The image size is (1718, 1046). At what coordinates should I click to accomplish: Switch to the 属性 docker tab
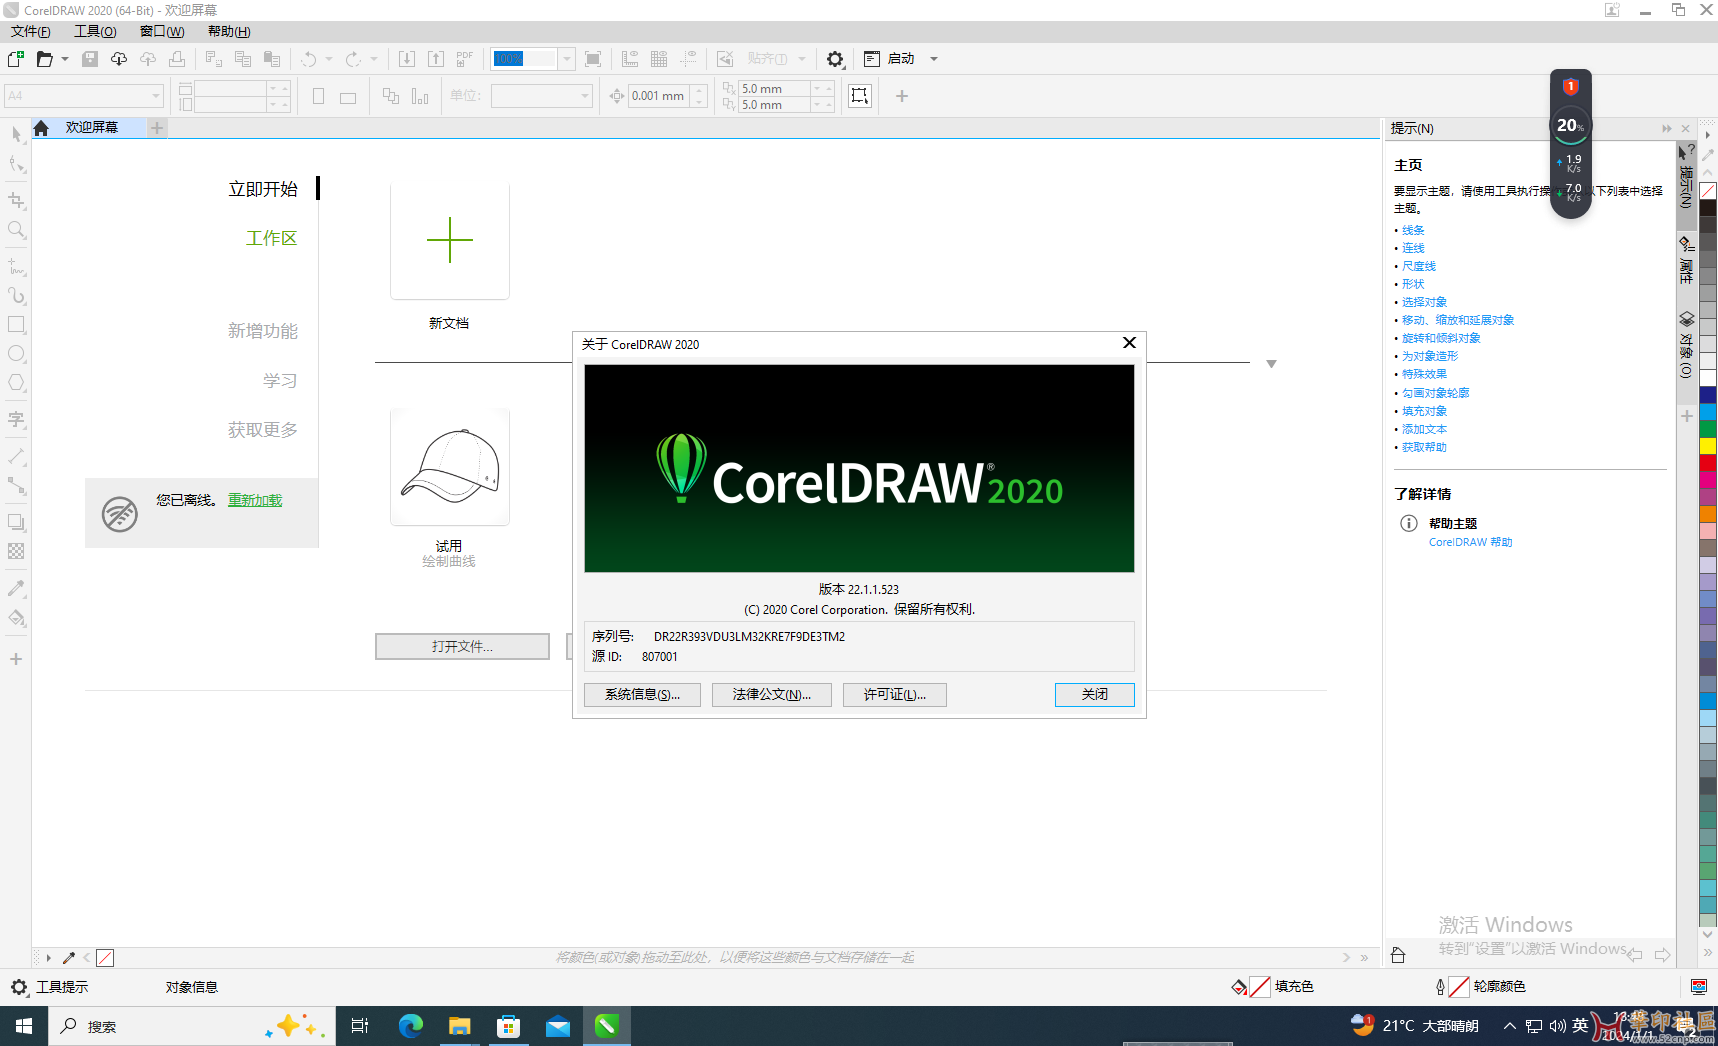[x=1686, y=260]
